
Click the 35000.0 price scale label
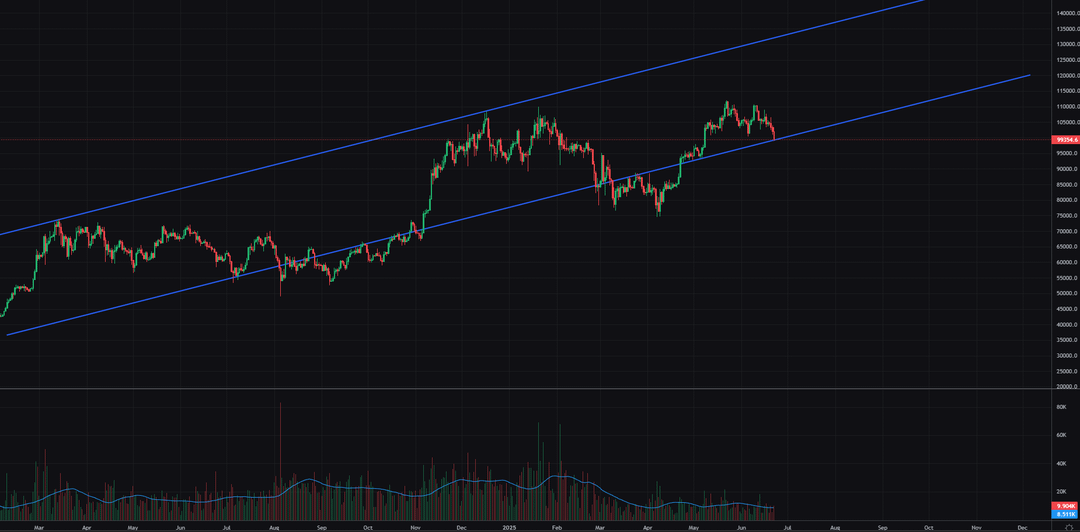pyautogui.click(x=1066, y=340)
